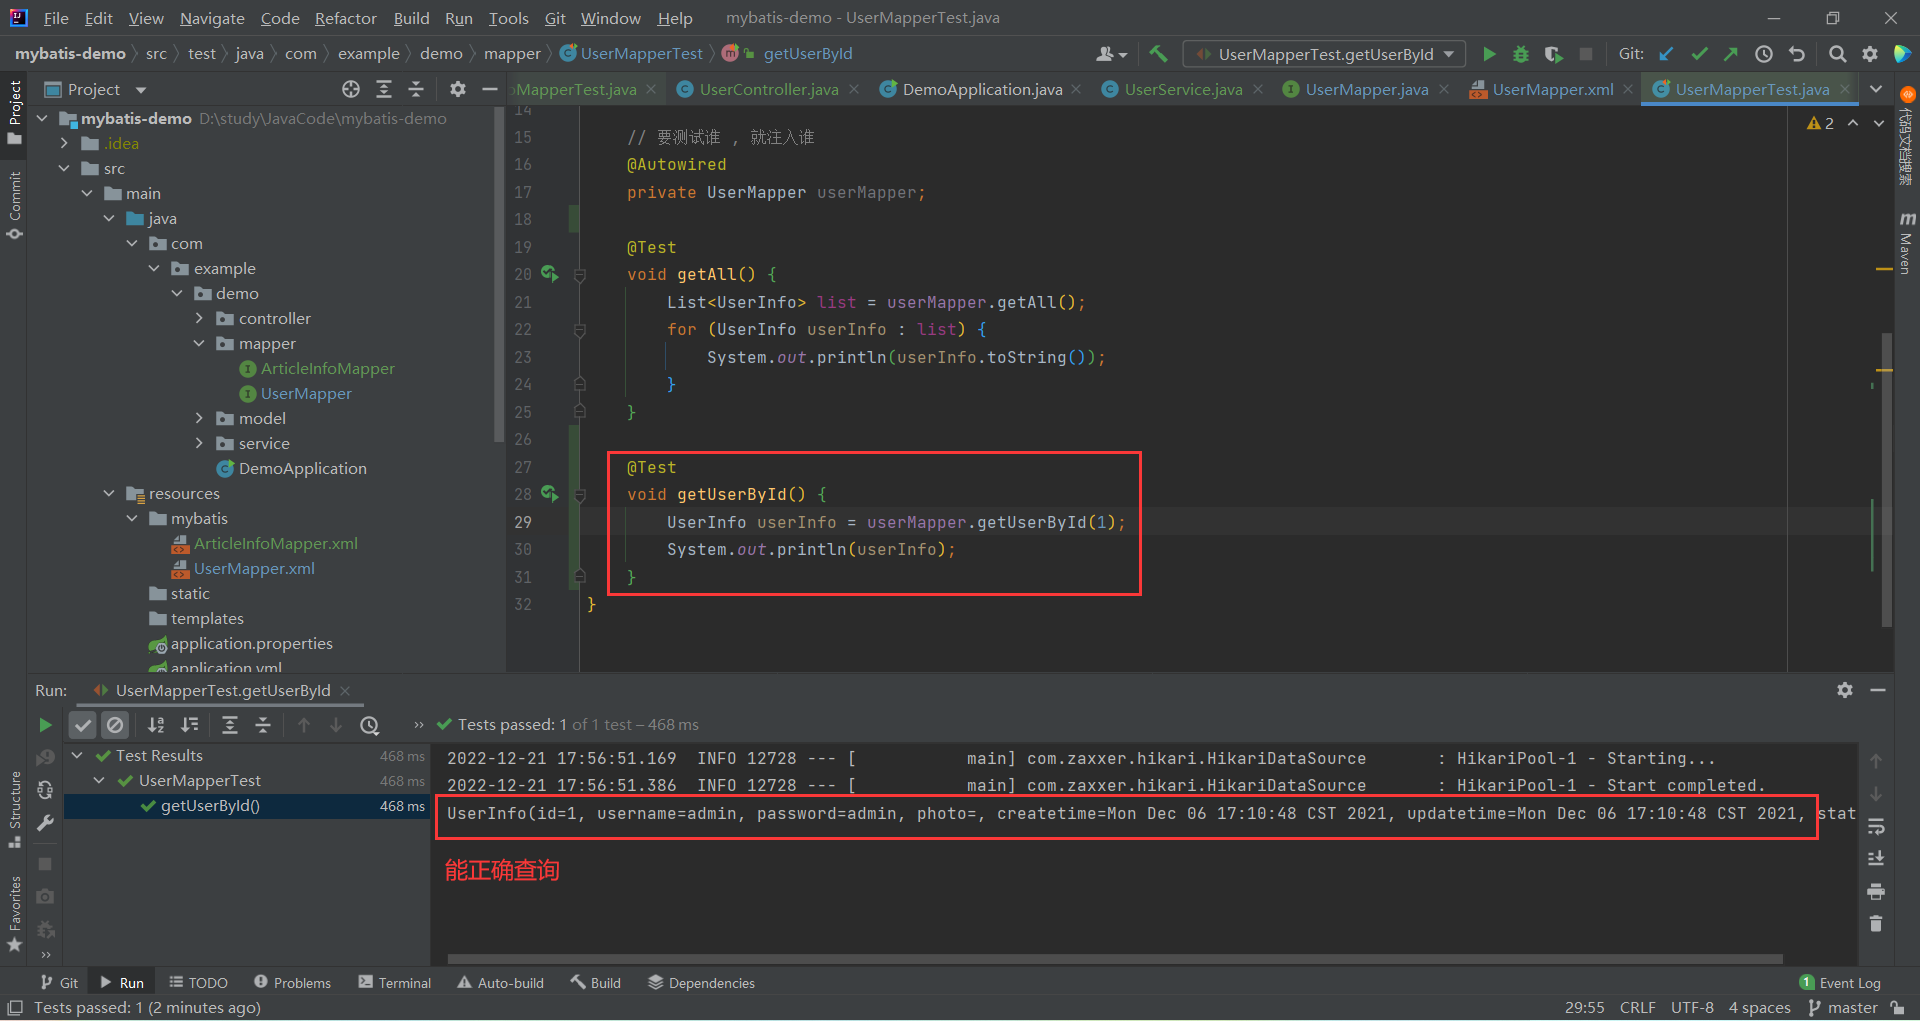Rerun tests with green play icon in Run panel
Screen dimensions: 1920x1021
(45, 725)
